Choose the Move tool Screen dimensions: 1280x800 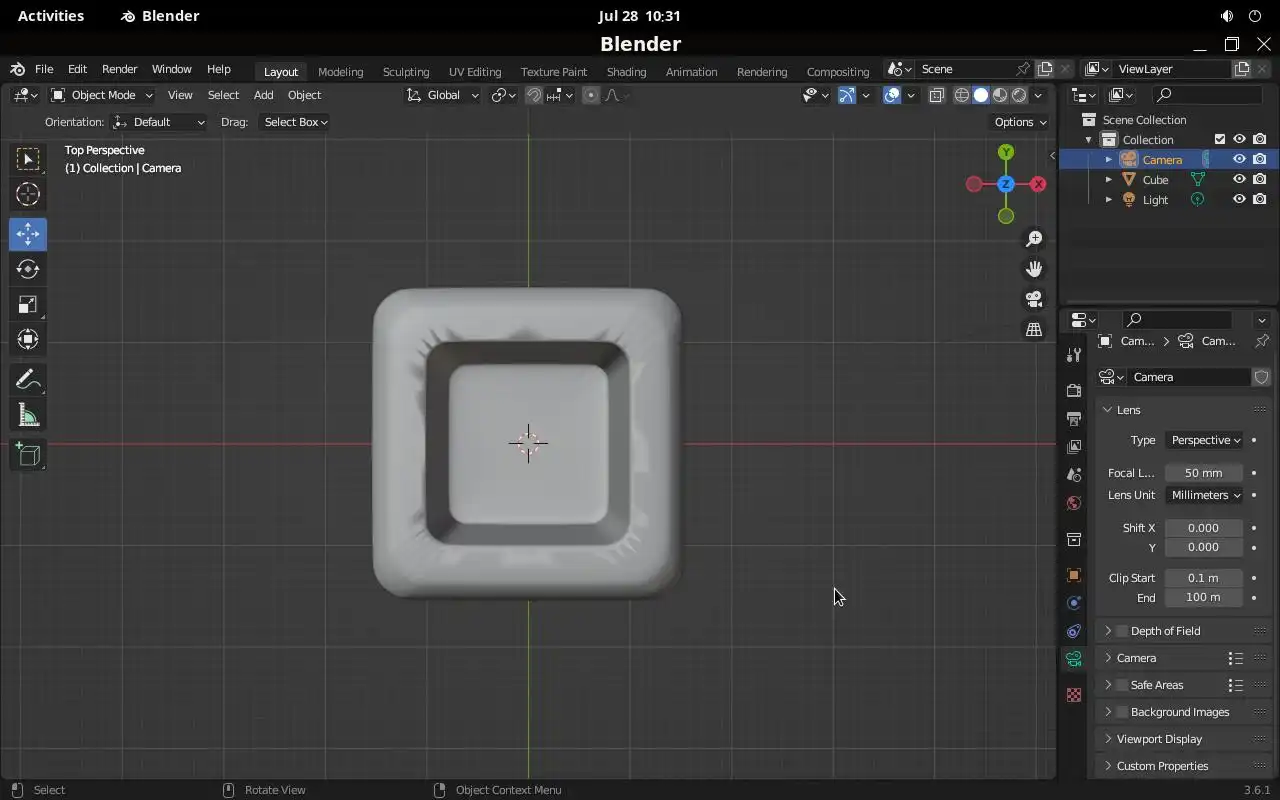28,234
